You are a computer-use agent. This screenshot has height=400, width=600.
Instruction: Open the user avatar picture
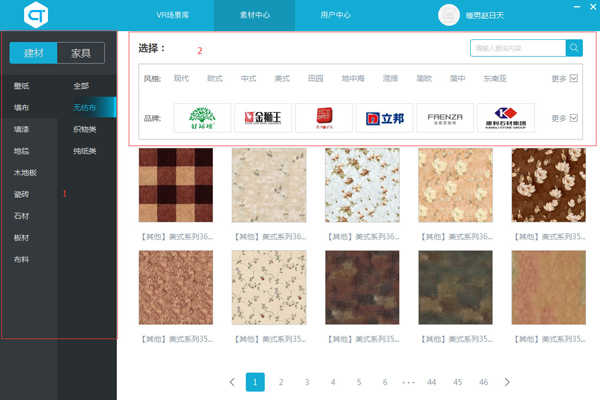[448, 15]
